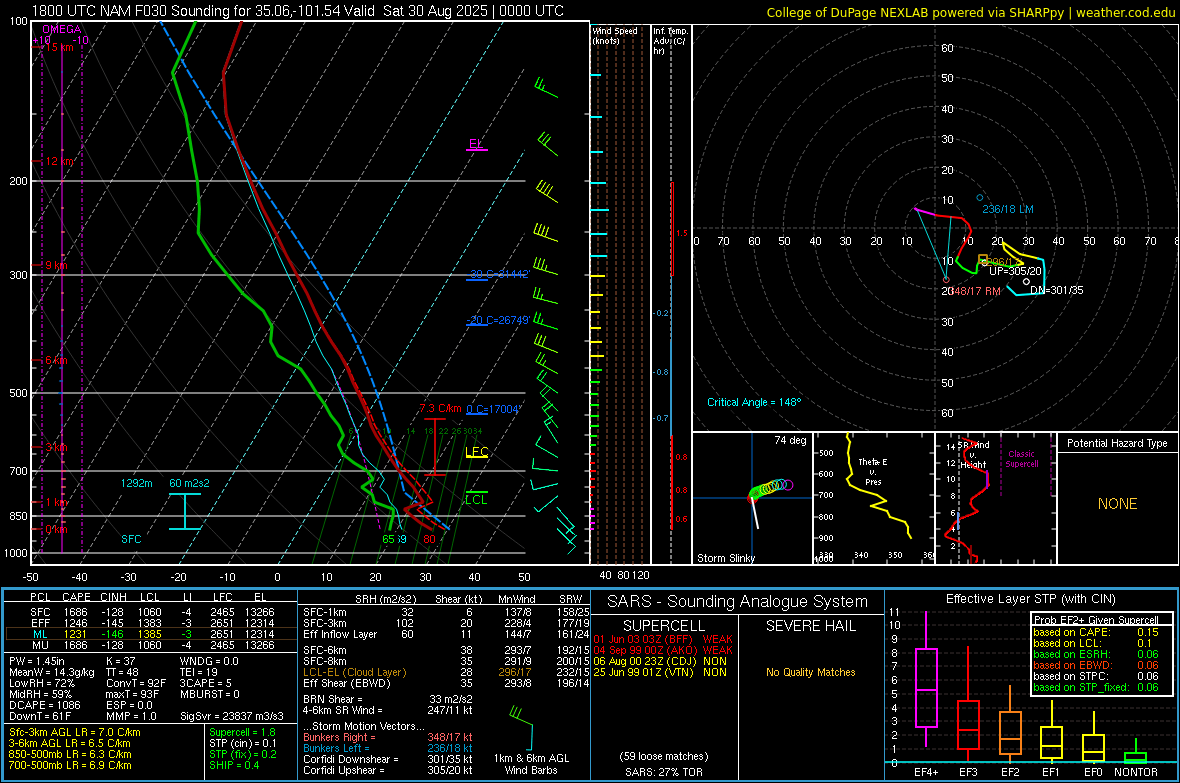The height and width of the screenshot is (783, 1180).
Task: Click the Critical Angle = 148° text
Action: (x=754, y=403)
